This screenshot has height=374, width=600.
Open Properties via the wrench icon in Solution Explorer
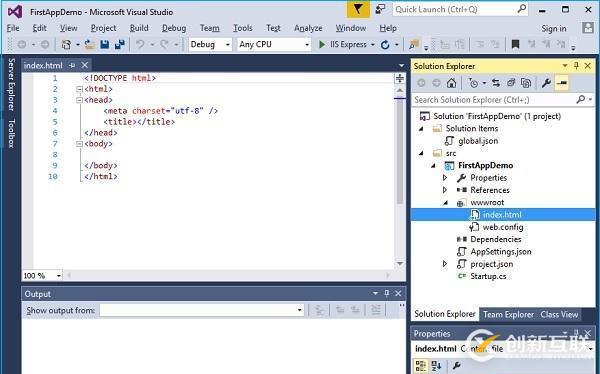click(546, 83)
